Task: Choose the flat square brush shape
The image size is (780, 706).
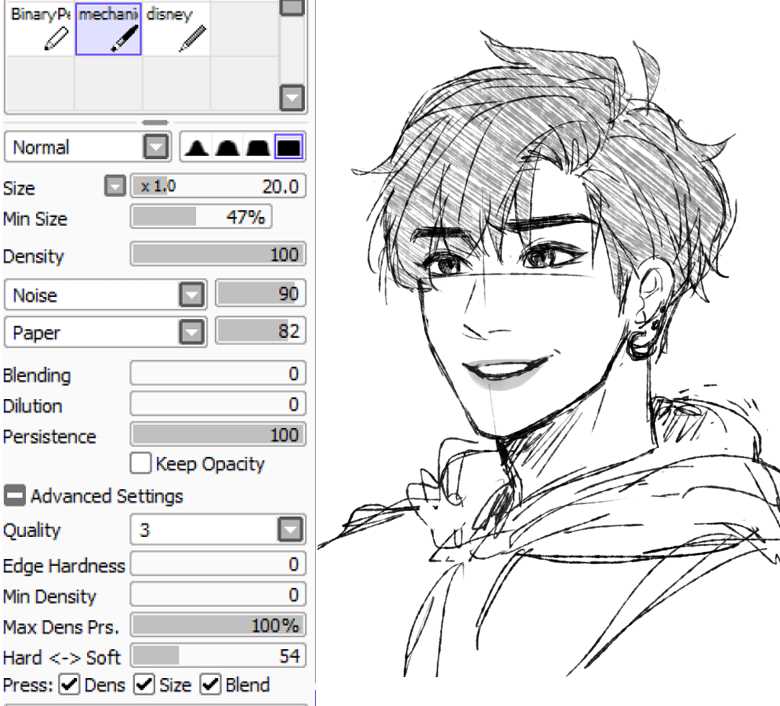Action: [x=289, y=147]
